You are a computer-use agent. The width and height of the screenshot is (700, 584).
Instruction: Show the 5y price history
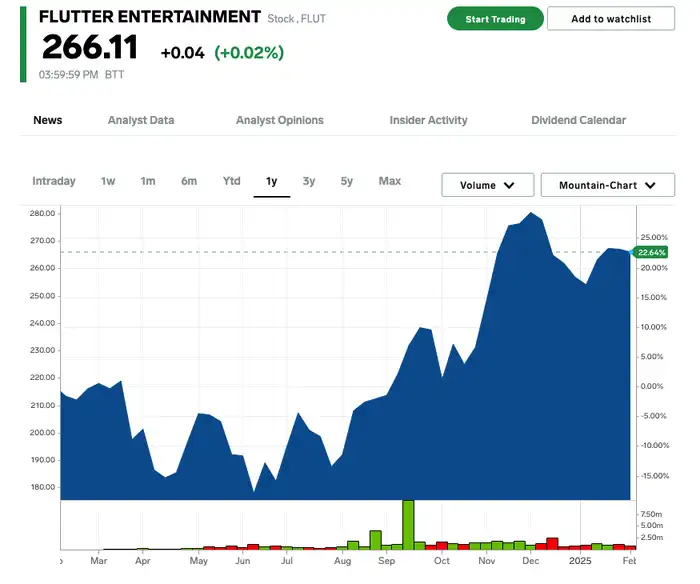pyautogui.click(x=347, y=181)
